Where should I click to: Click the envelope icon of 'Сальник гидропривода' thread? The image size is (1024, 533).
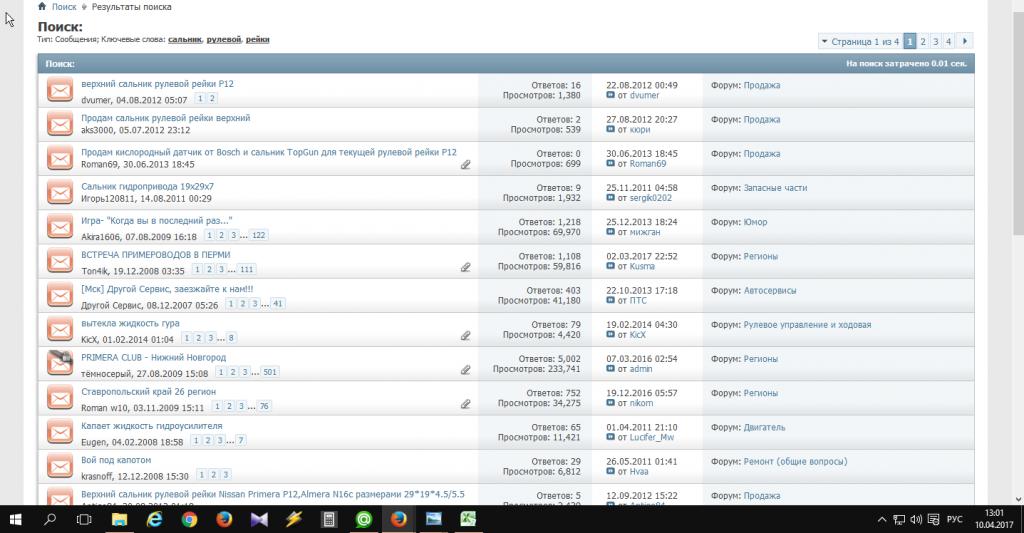[60, 193]
